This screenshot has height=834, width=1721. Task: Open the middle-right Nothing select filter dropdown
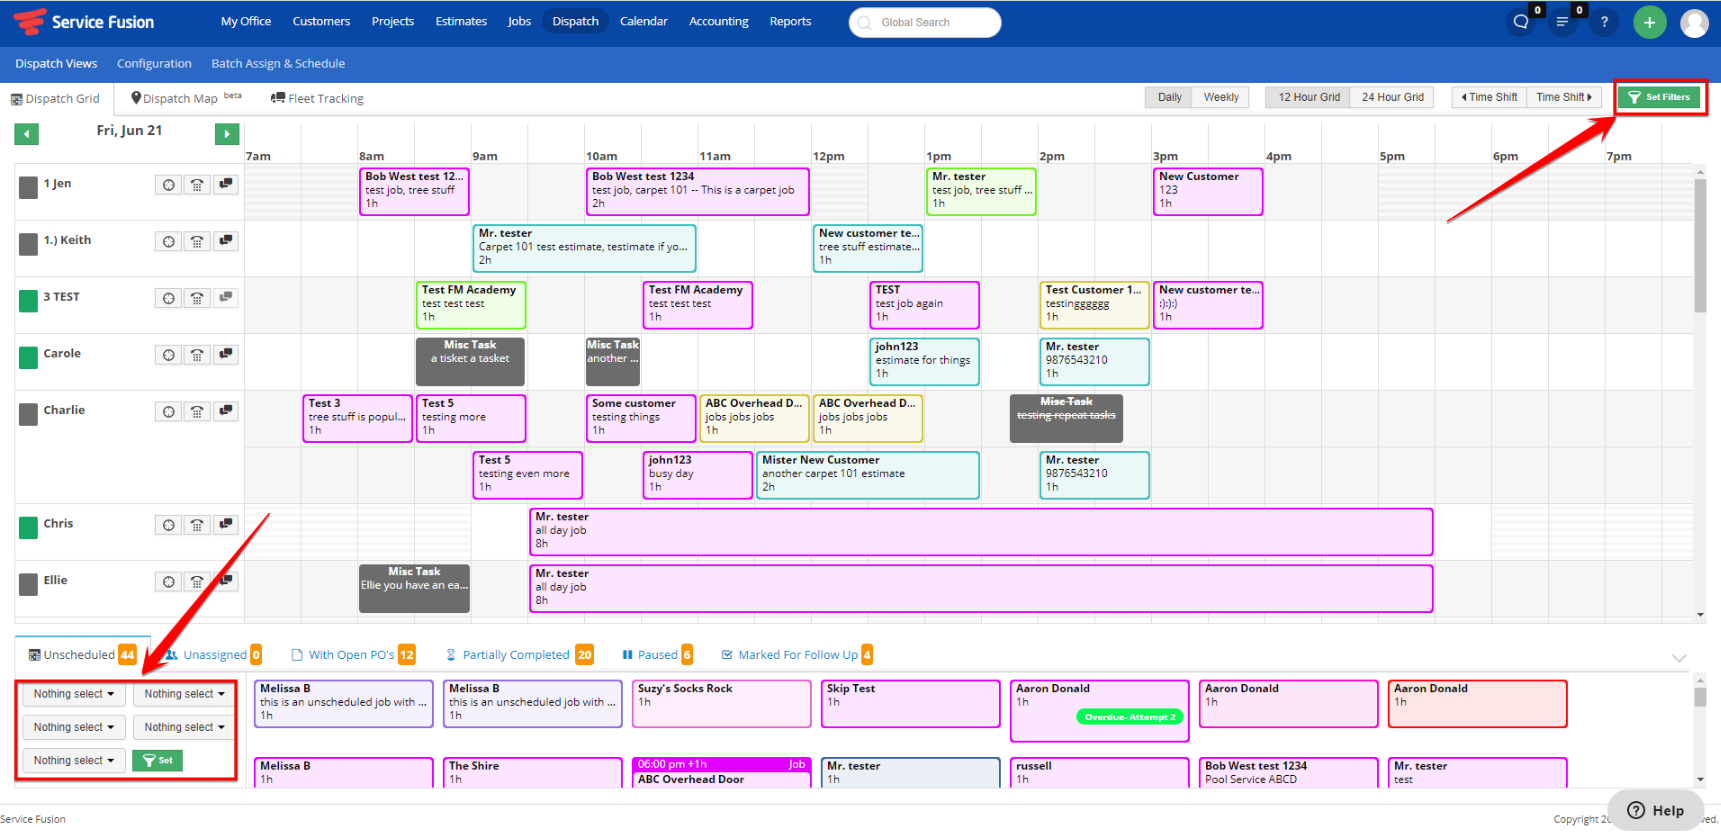[183, 727]
